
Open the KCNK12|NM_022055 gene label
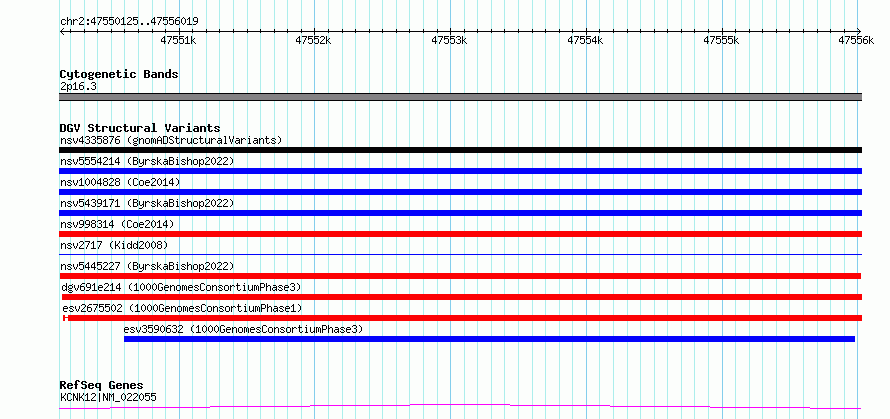point(108,397)
